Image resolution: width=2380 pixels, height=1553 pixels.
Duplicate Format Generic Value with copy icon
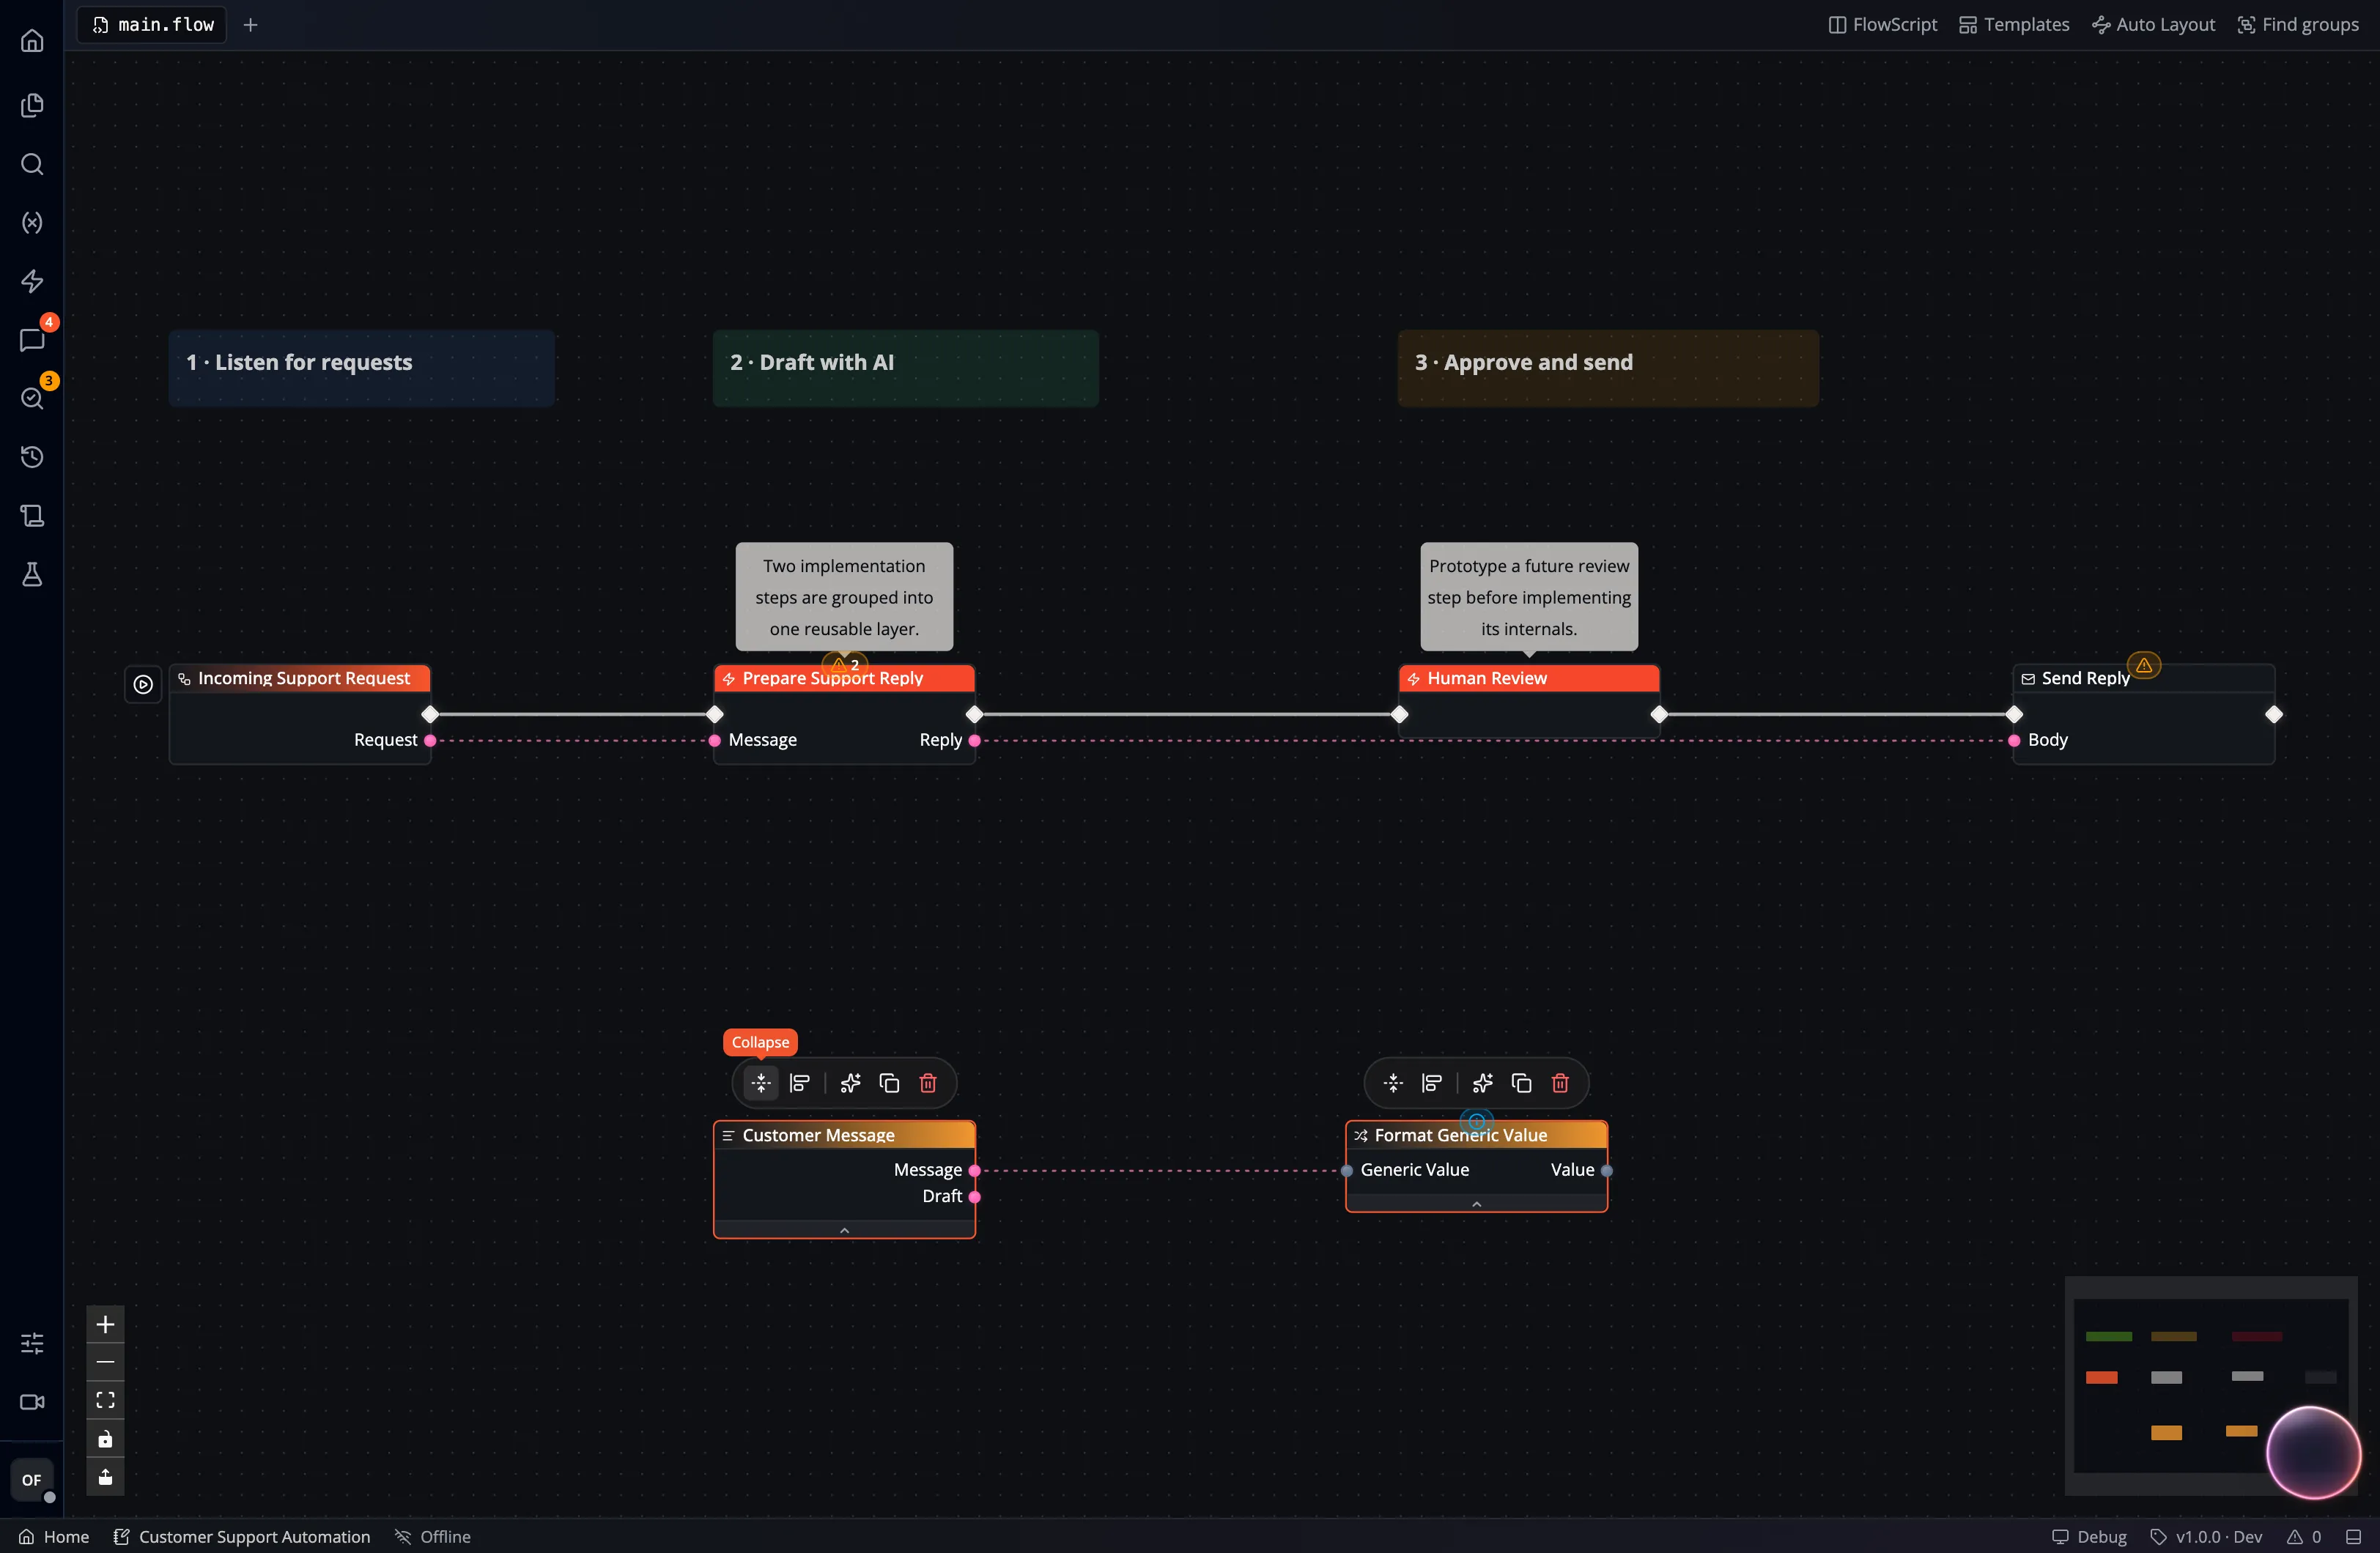tap(1522, 1084)
